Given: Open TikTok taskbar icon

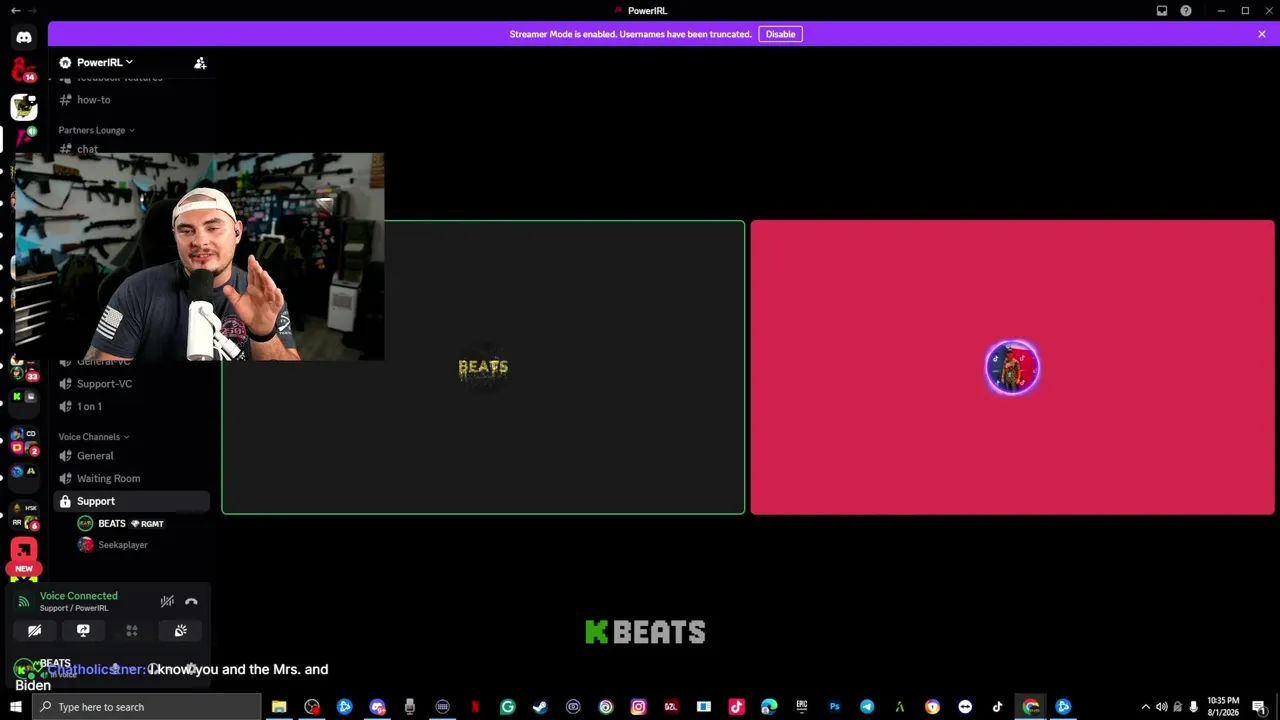Looking at the screenshot, I should coord(997,707).
